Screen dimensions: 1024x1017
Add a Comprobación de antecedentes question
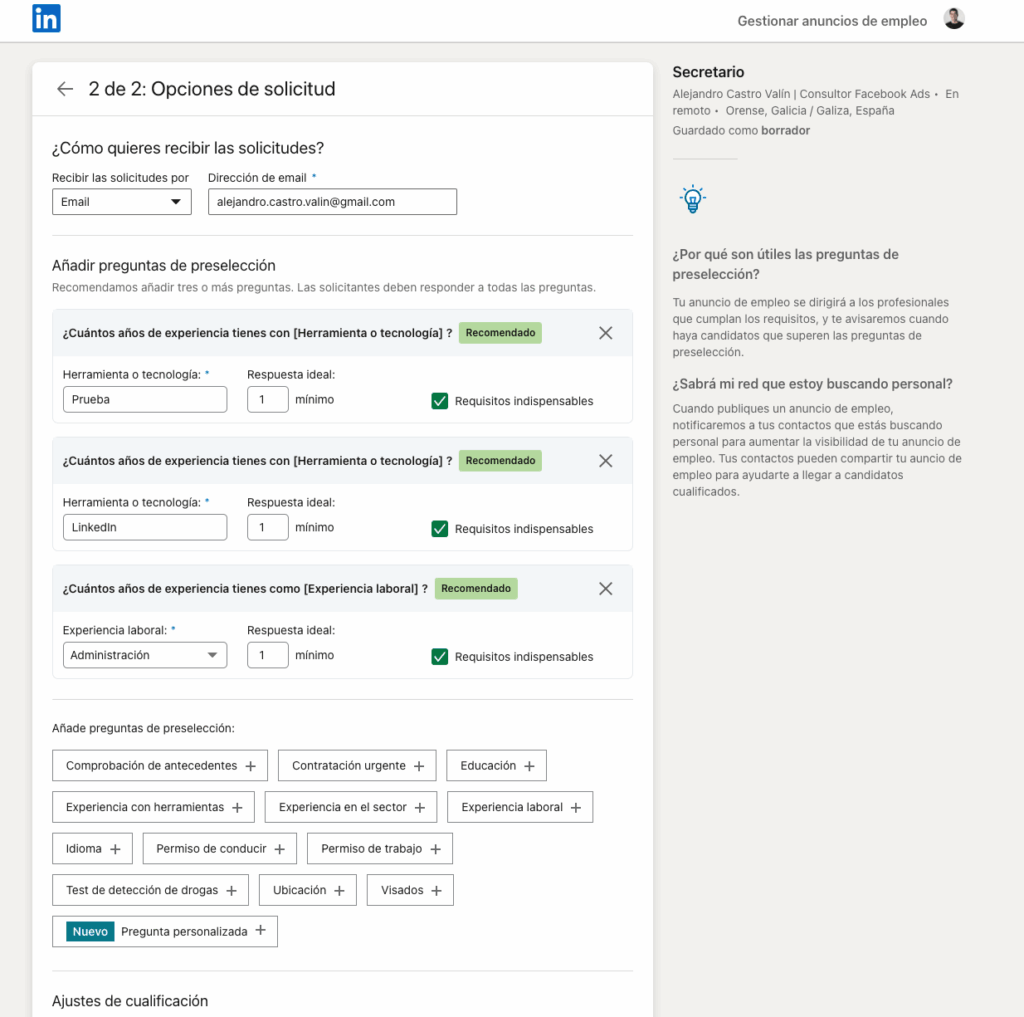coord(159,765)
